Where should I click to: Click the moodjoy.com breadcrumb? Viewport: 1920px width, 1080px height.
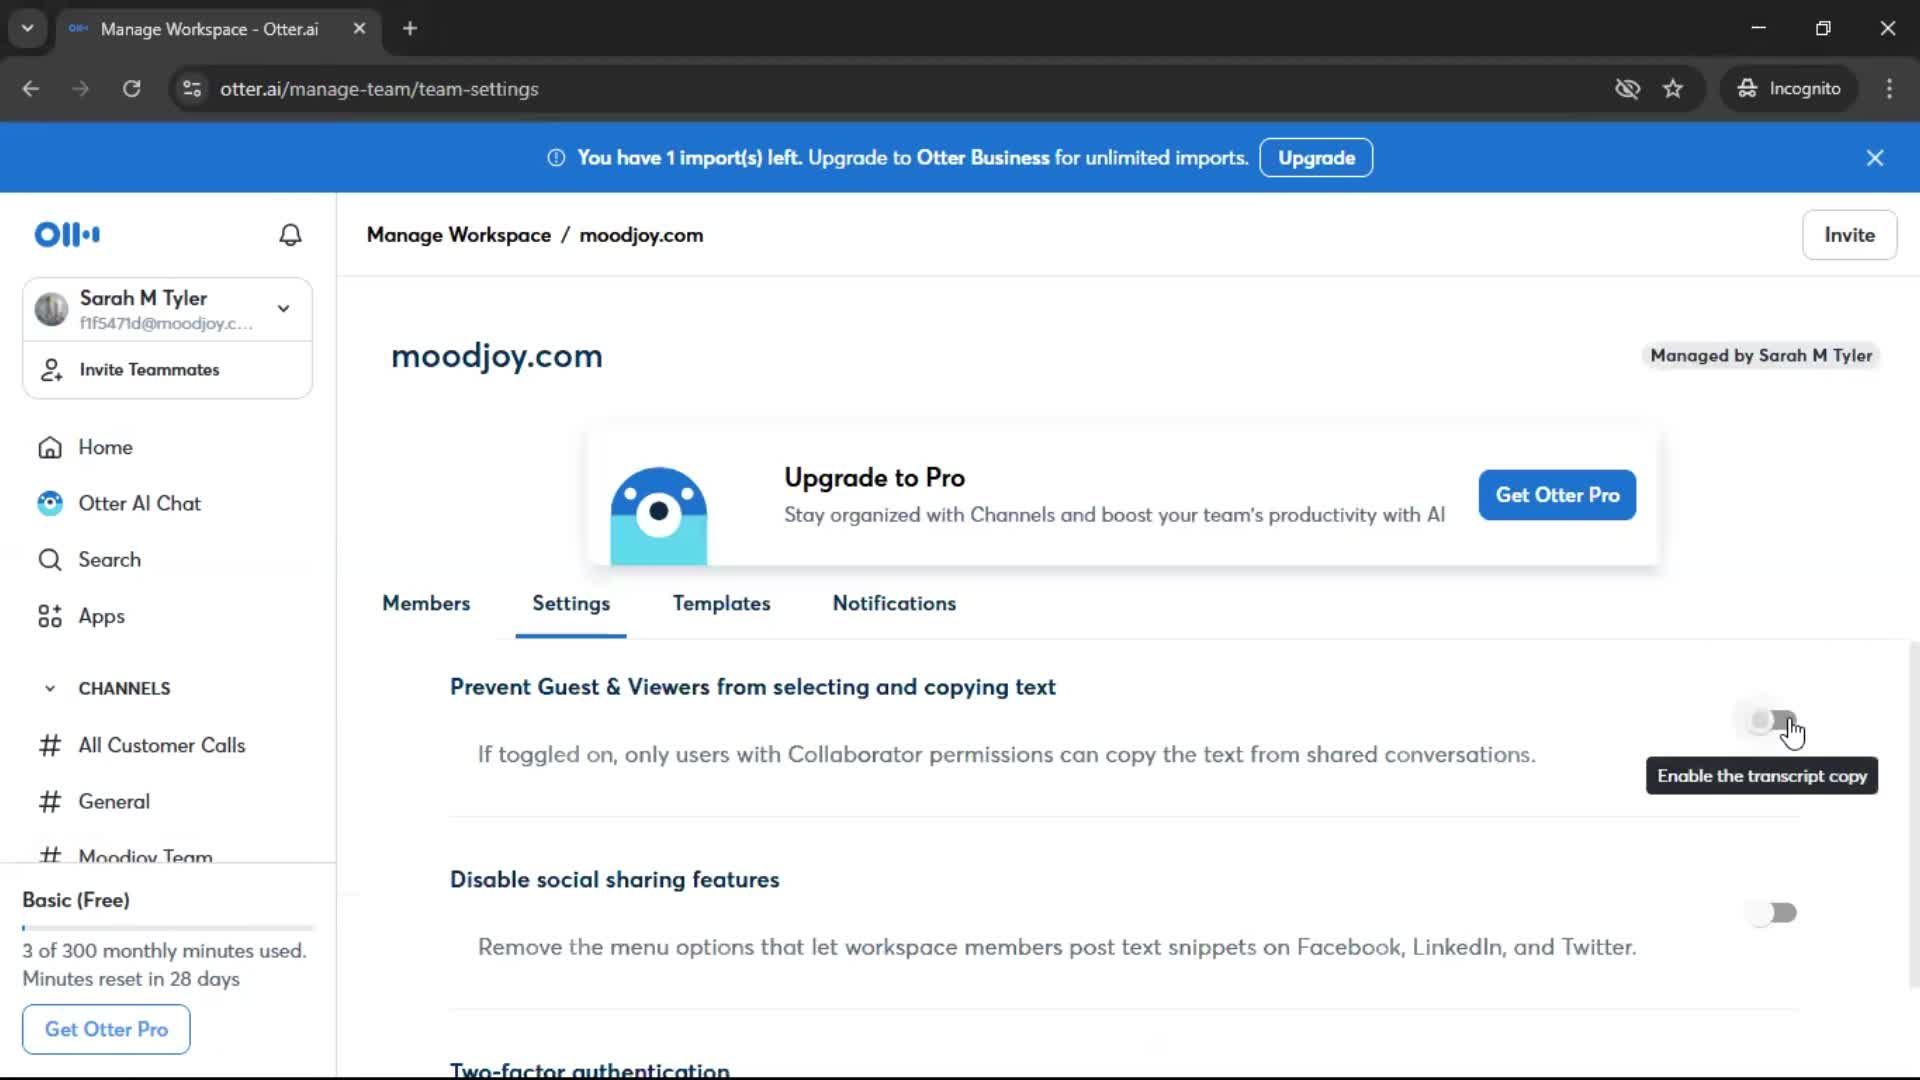point(641,235)
